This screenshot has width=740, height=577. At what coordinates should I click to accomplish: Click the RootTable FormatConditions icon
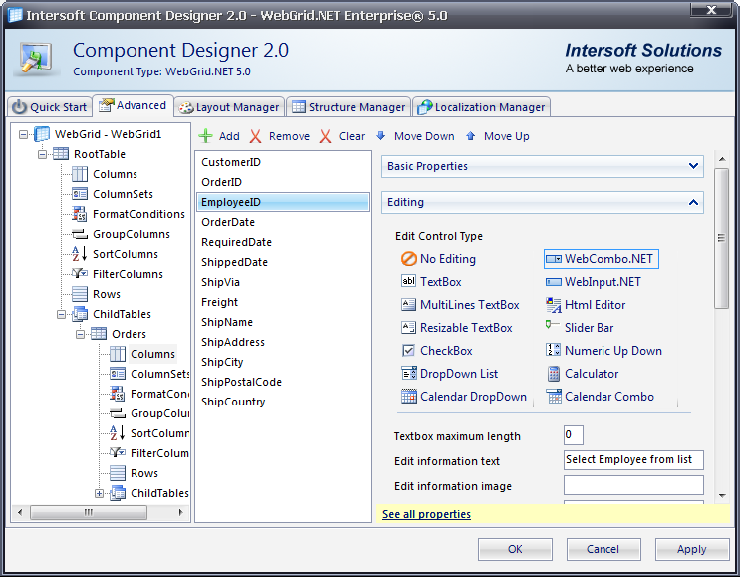click(x=80, y=214)
